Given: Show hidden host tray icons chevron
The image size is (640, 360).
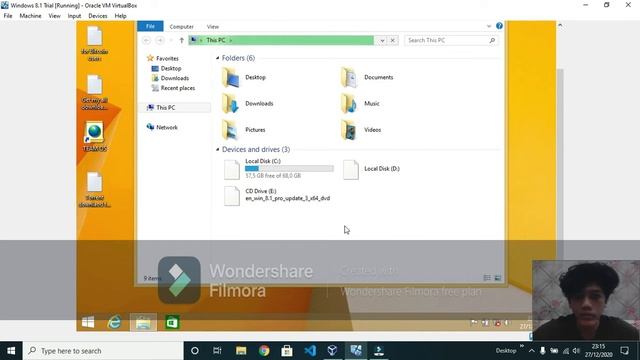Looking at the screenshot, I should click(531, 351).
